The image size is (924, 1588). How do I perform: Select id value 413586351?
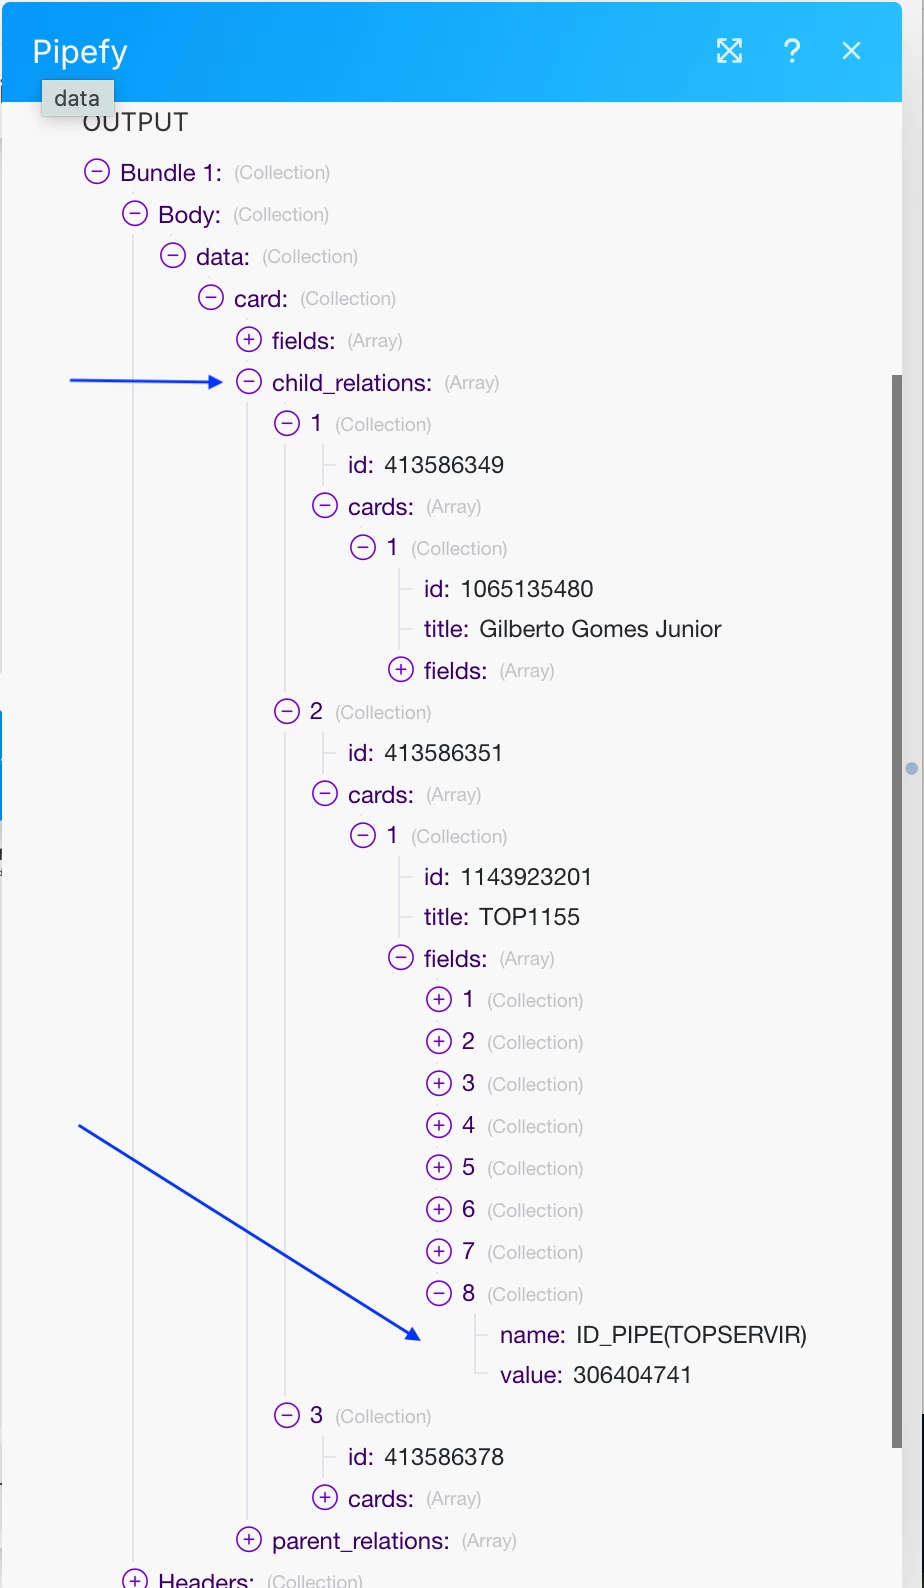click(443, 753)
